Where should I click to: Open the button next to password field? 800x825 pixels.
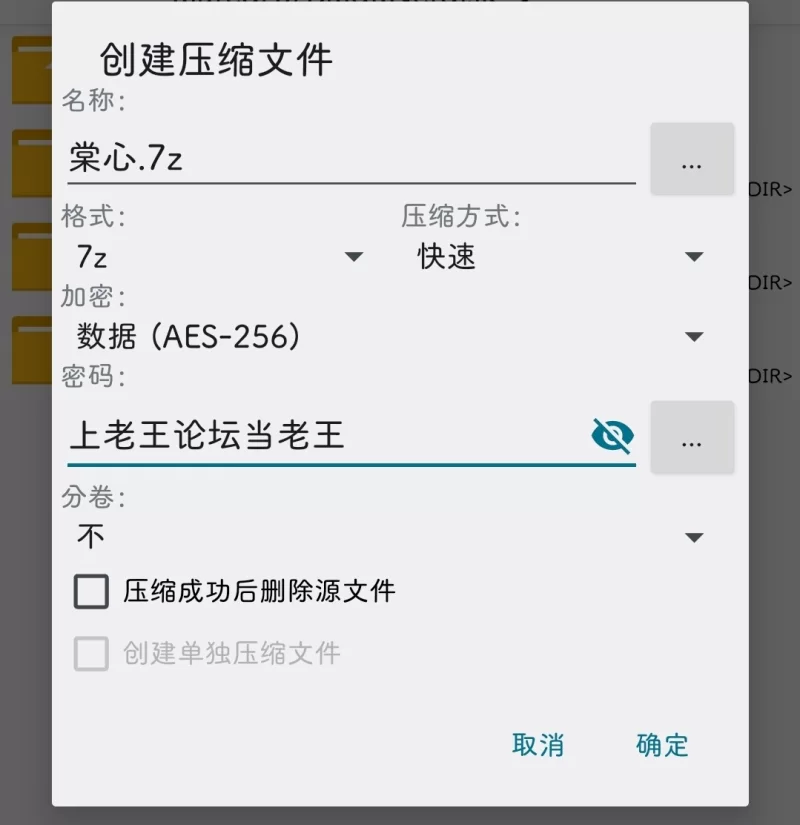pyautogui.click(x=692, y=437)
